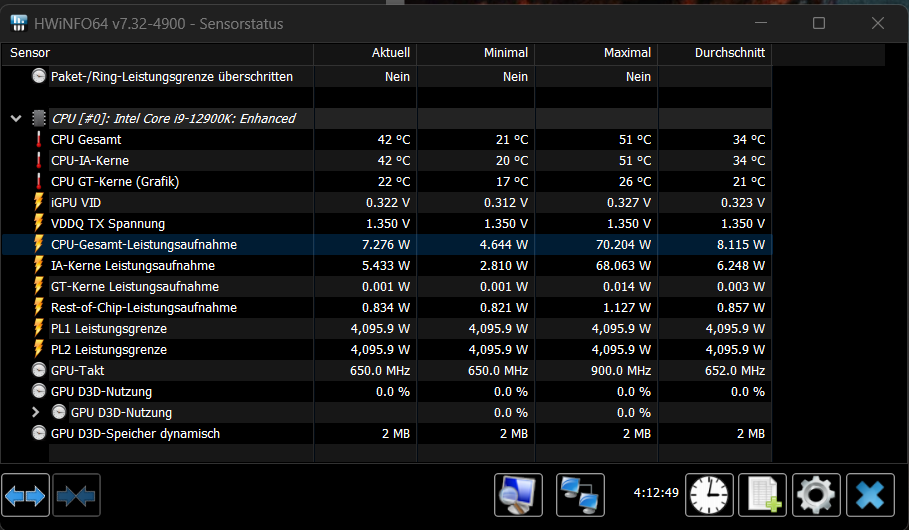The height and width of the screenshot is (530, 909).
Task: Click the lightning icon beside VDDQ TX Spannung
Action: (39, 223)
